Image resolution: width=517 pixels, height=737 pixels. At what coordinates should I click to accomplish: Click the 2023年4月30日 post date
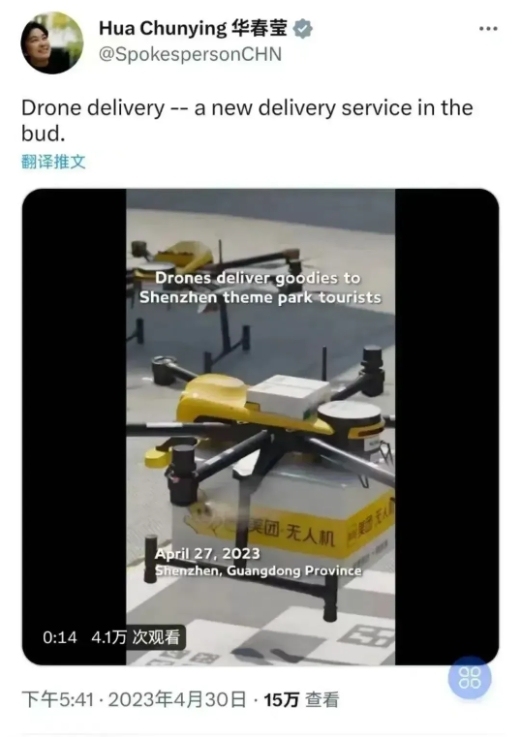click(177, 700)
